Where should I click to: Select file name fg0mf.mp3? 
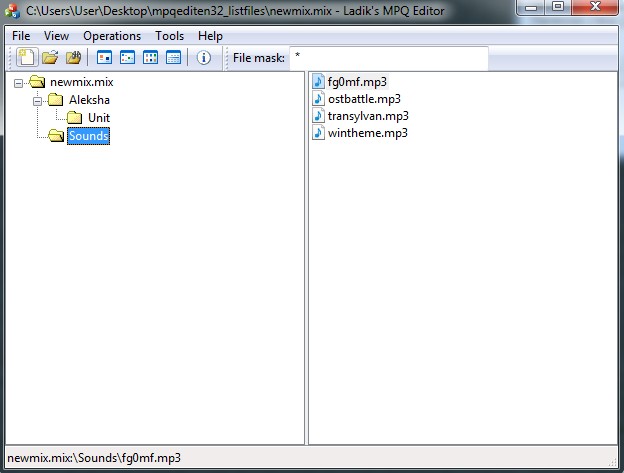tap(357, 82)
